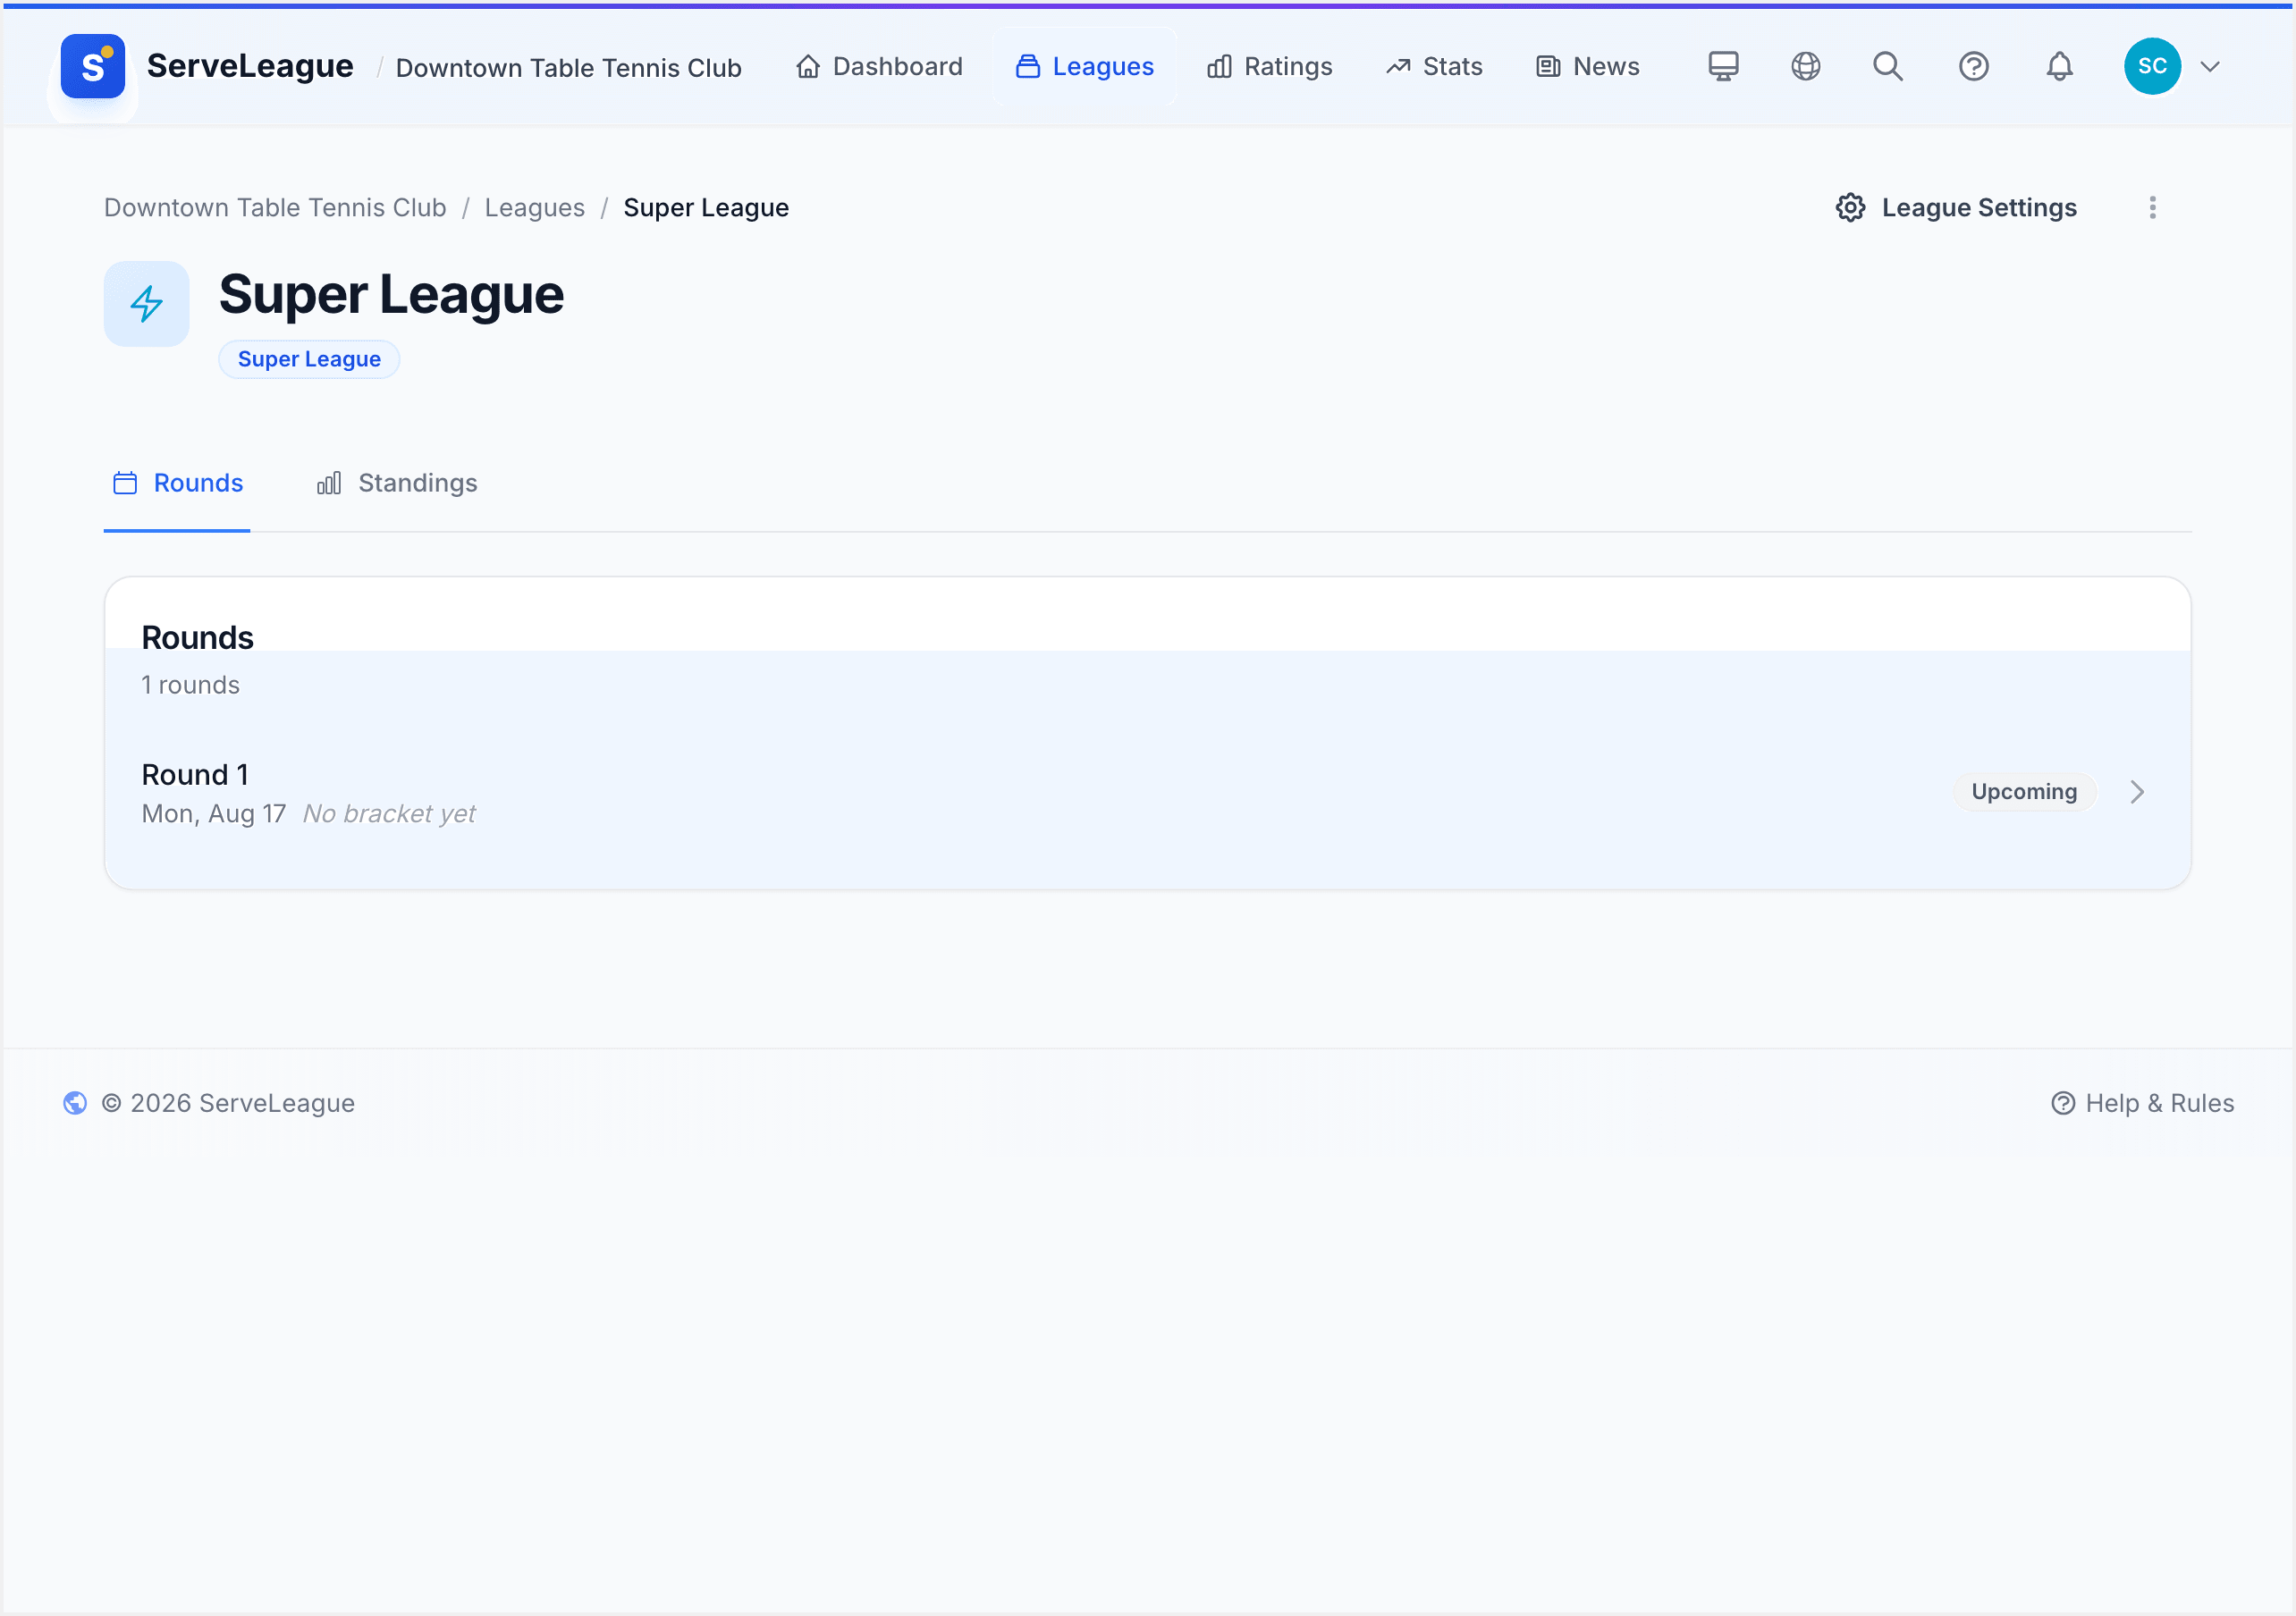Open the notifications bell icon
This screenshot has height=1616, width=2296.
point(2059,66)
